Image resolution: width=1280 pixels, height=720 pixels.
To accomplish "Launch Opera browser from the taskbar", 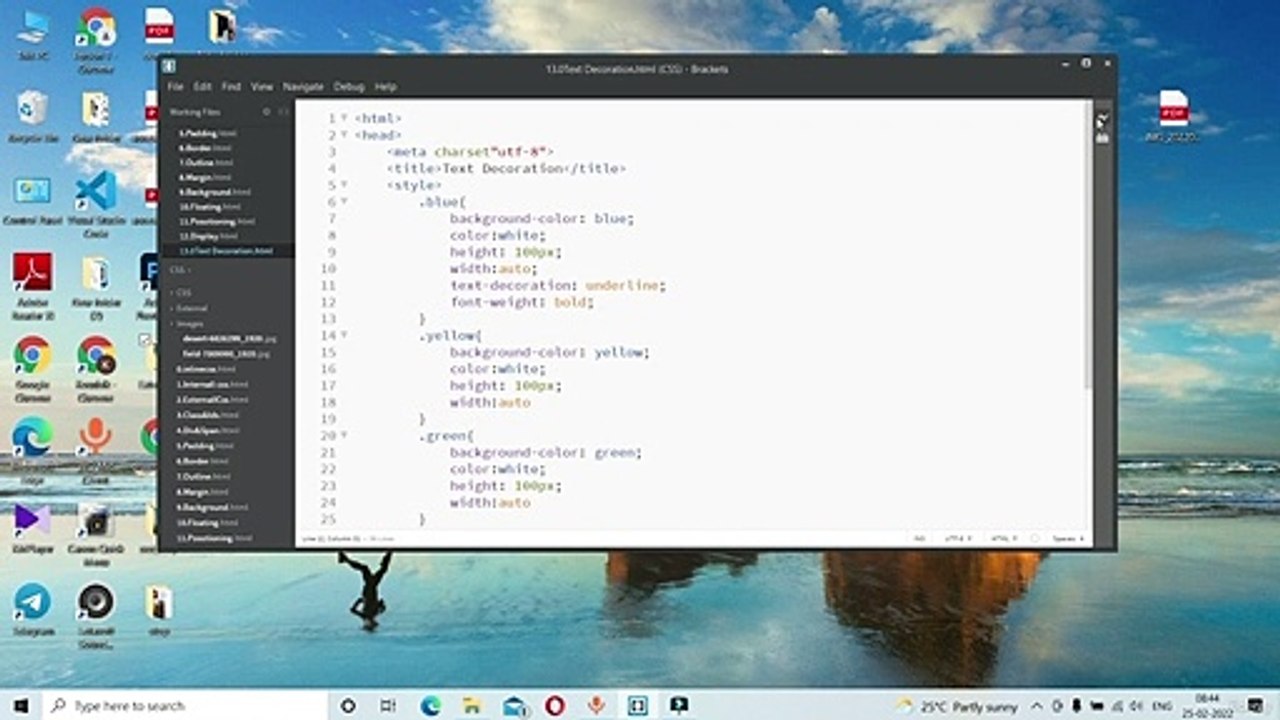I will point(554,706).
